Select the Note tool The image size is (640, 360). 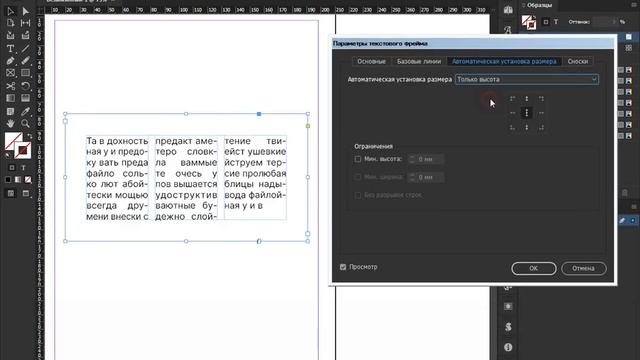pyautogui.click(x=11, y=111)
